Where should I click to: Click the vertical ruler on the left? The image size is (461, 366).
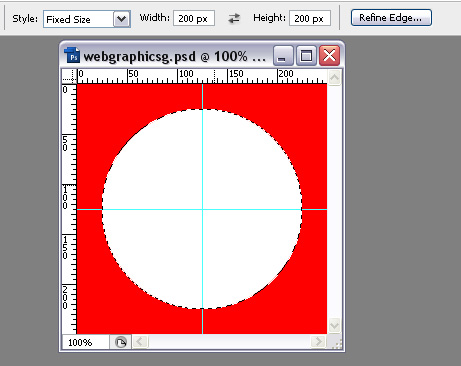[69, 209]
